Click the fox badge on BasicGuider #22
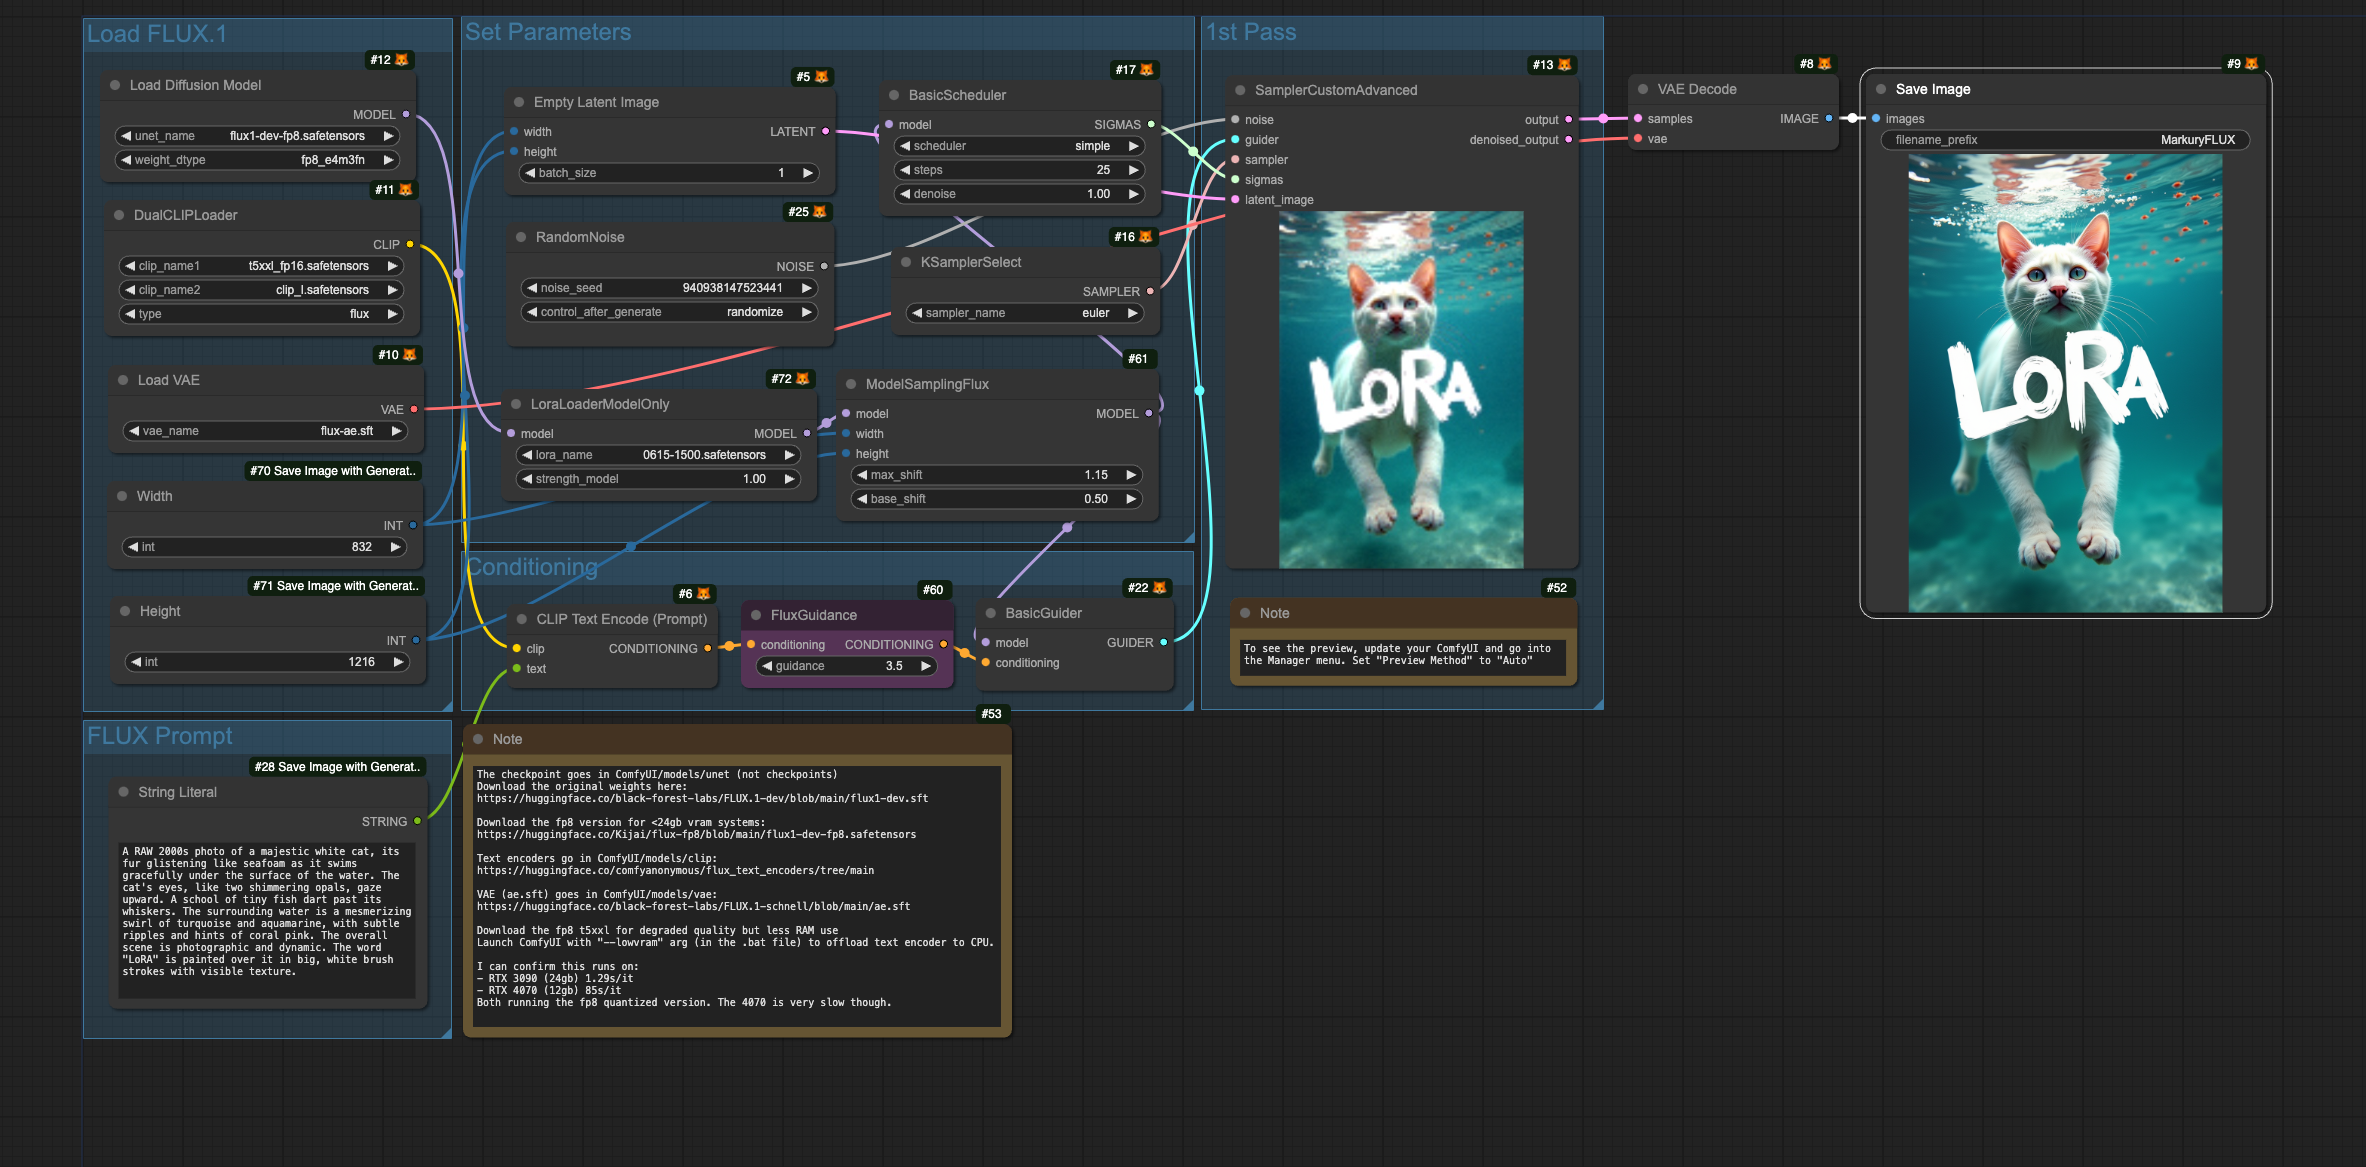The image size is (2366, 1167). click(1160, 588)
